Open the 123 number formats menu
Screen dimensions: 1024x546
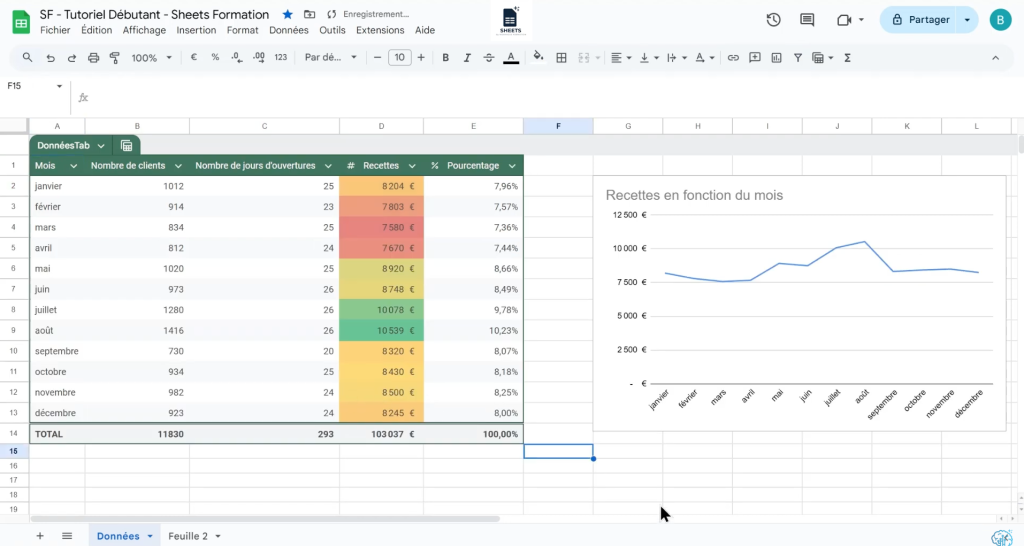coord(281,57)
